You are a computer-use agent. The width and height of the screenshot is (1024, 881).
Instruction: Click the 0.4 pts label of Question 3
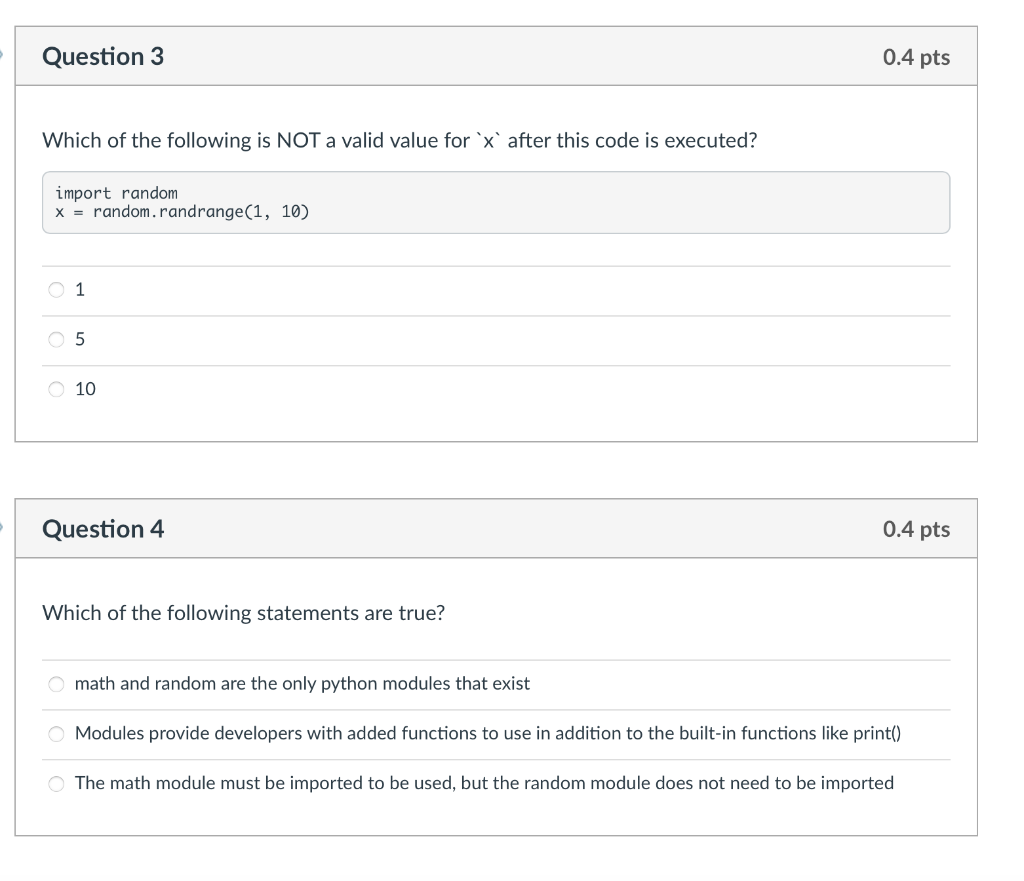click(916, 57)
